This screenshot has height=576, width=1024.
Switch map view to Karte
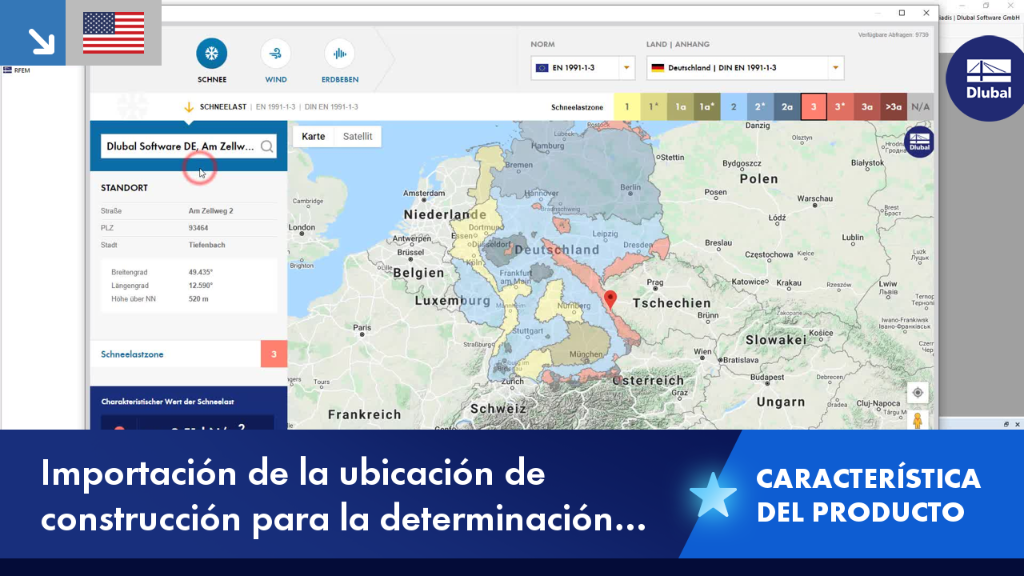coord(313,136)
